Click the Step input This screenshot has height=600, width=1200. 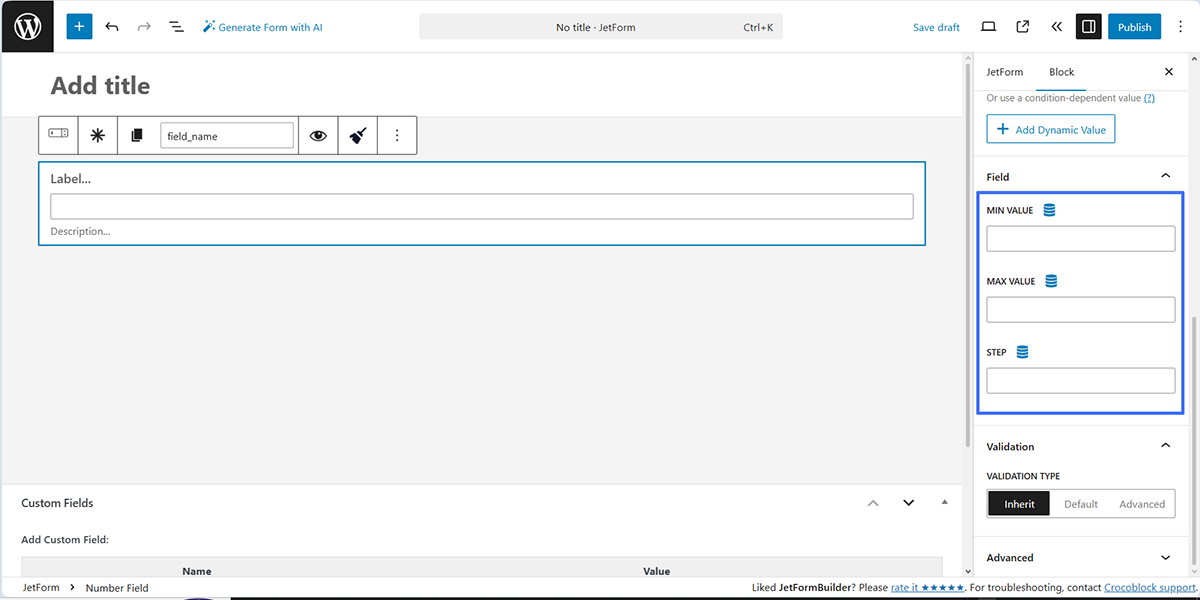point(1081,381)
